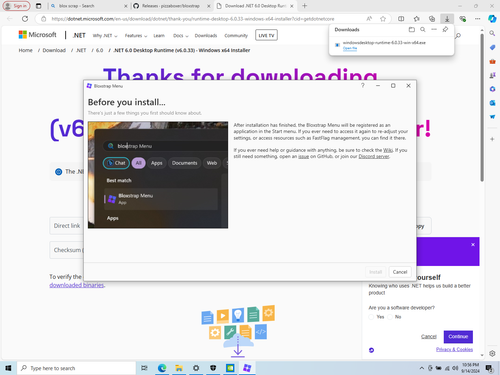Open Bloxstrap icon on the taskbar

click(x=247, y=368)
